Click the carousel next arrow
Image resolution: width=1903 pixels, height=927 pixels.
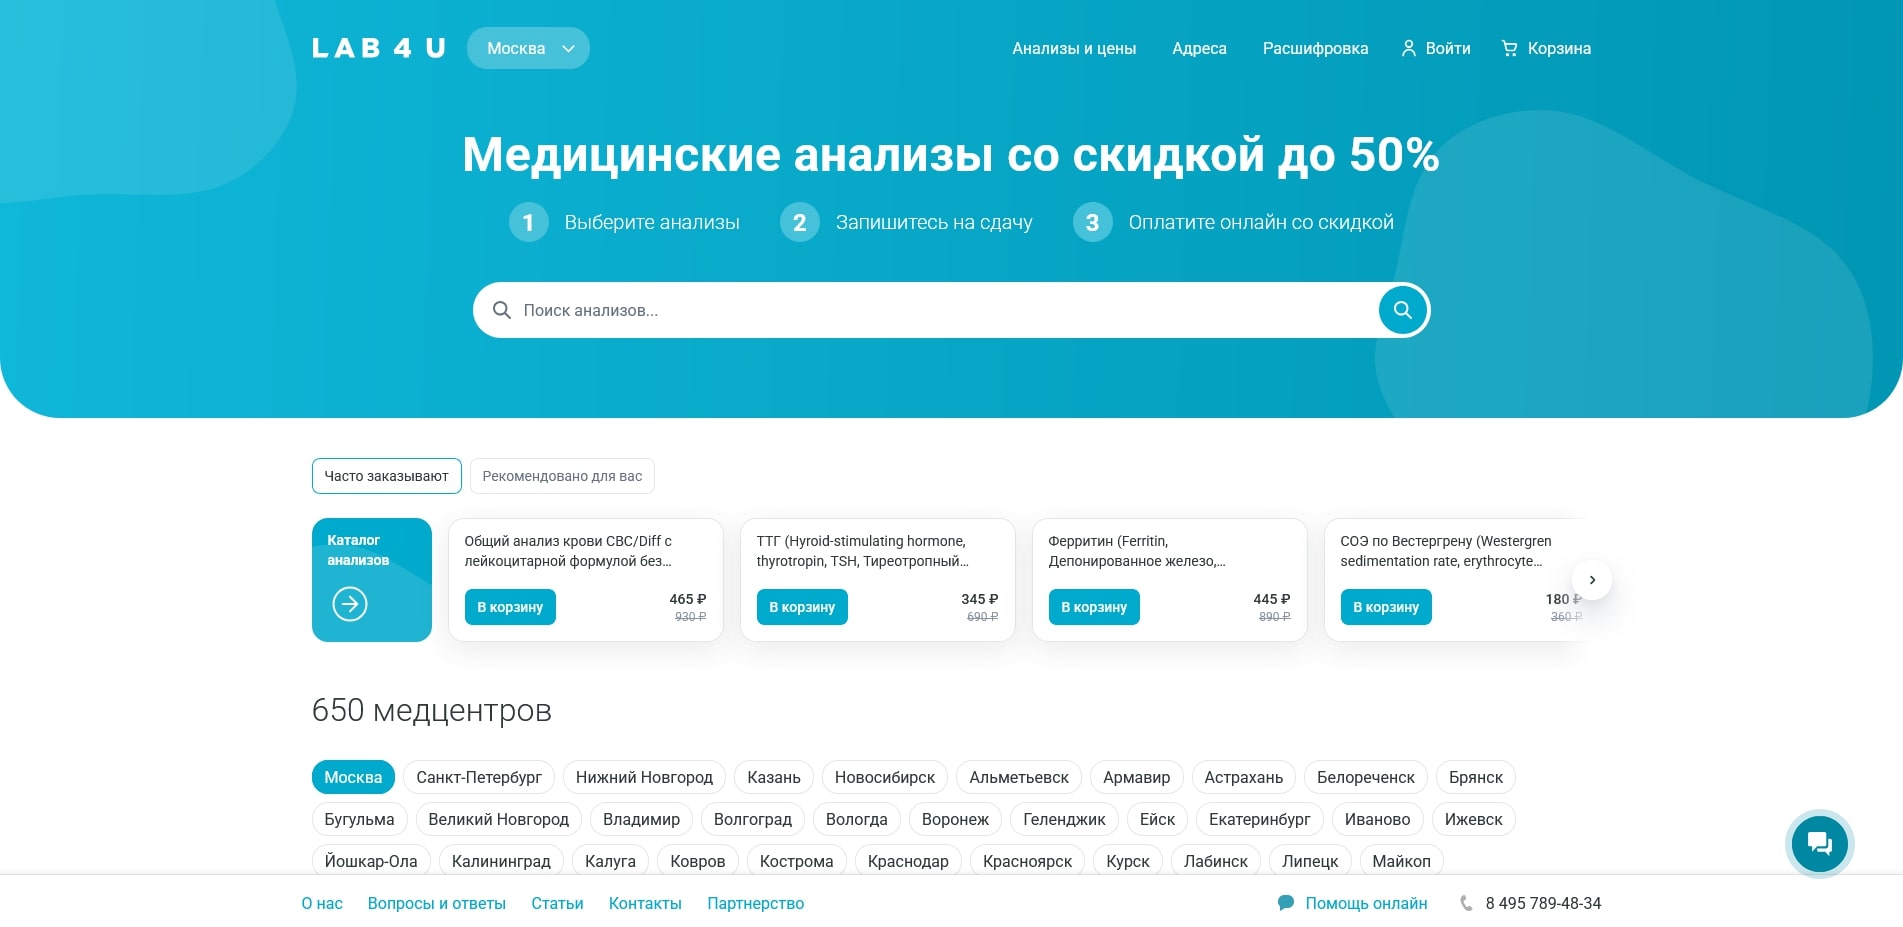click(x=1592, y=580)
